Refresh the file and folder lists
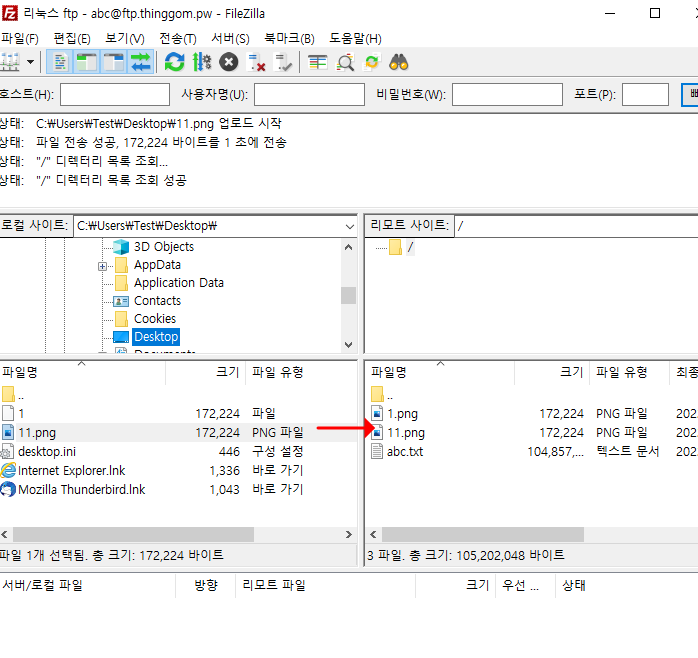The image size is (698, 658). [x=174, y=62]
